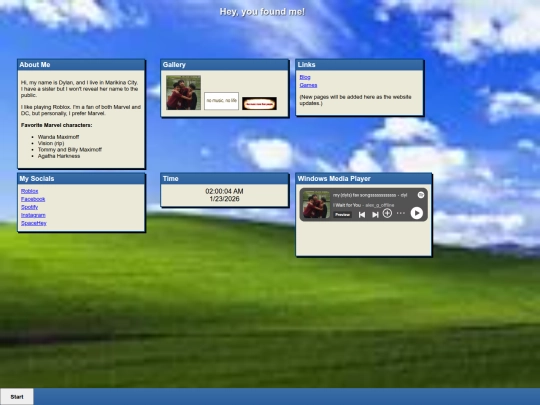Skip to previous track in media player
This screenshot has height=405, width=540.
pyautogui.click(x=362, y=215)
